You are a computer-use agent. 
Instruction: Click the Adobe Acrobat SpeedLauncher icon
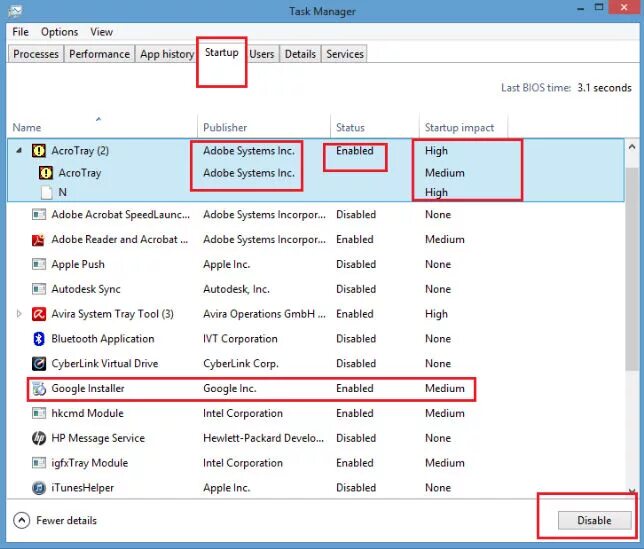39,214
